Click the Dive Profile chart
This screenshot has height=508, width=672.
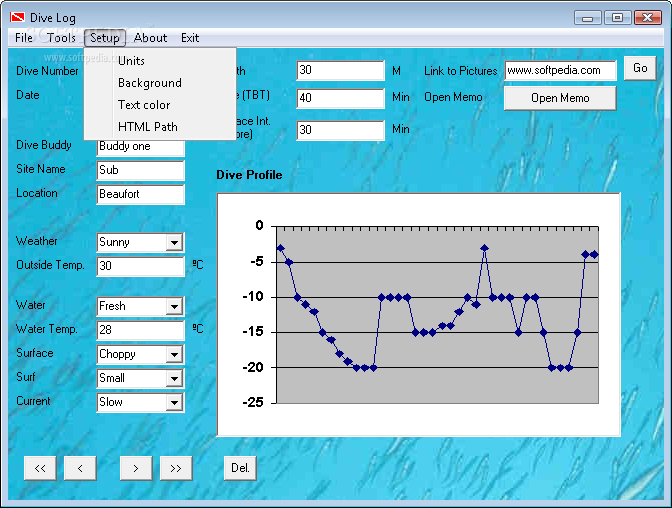[419, 315]
